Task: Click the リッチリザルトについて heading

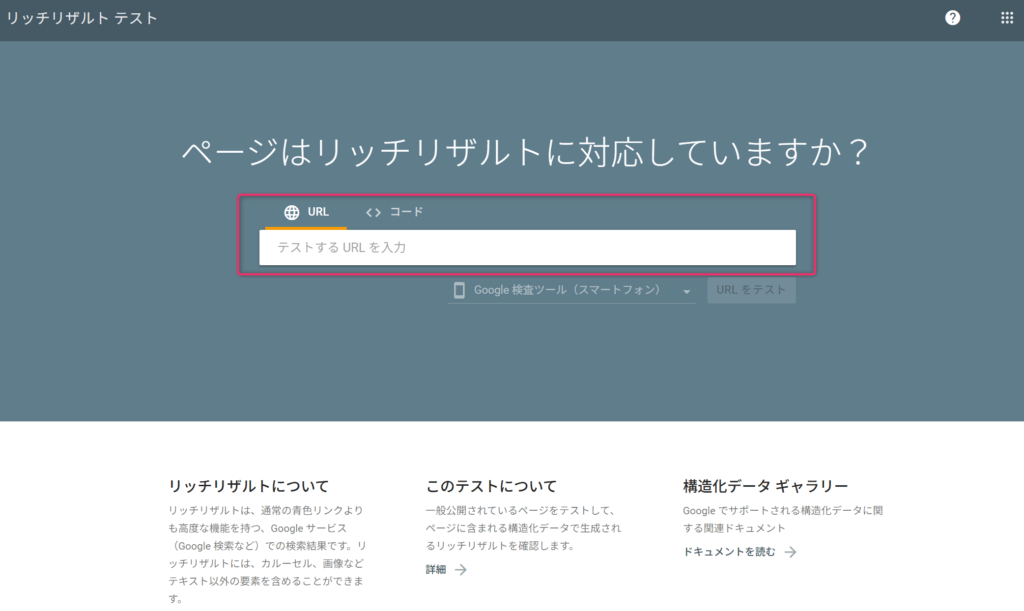Action: pos(248,486)
